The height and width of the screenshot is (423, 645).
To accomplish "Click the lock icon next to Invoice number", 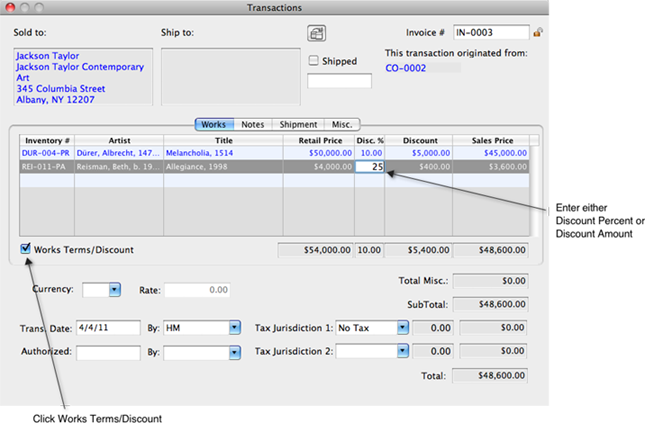I will click(x=538, y=33).
